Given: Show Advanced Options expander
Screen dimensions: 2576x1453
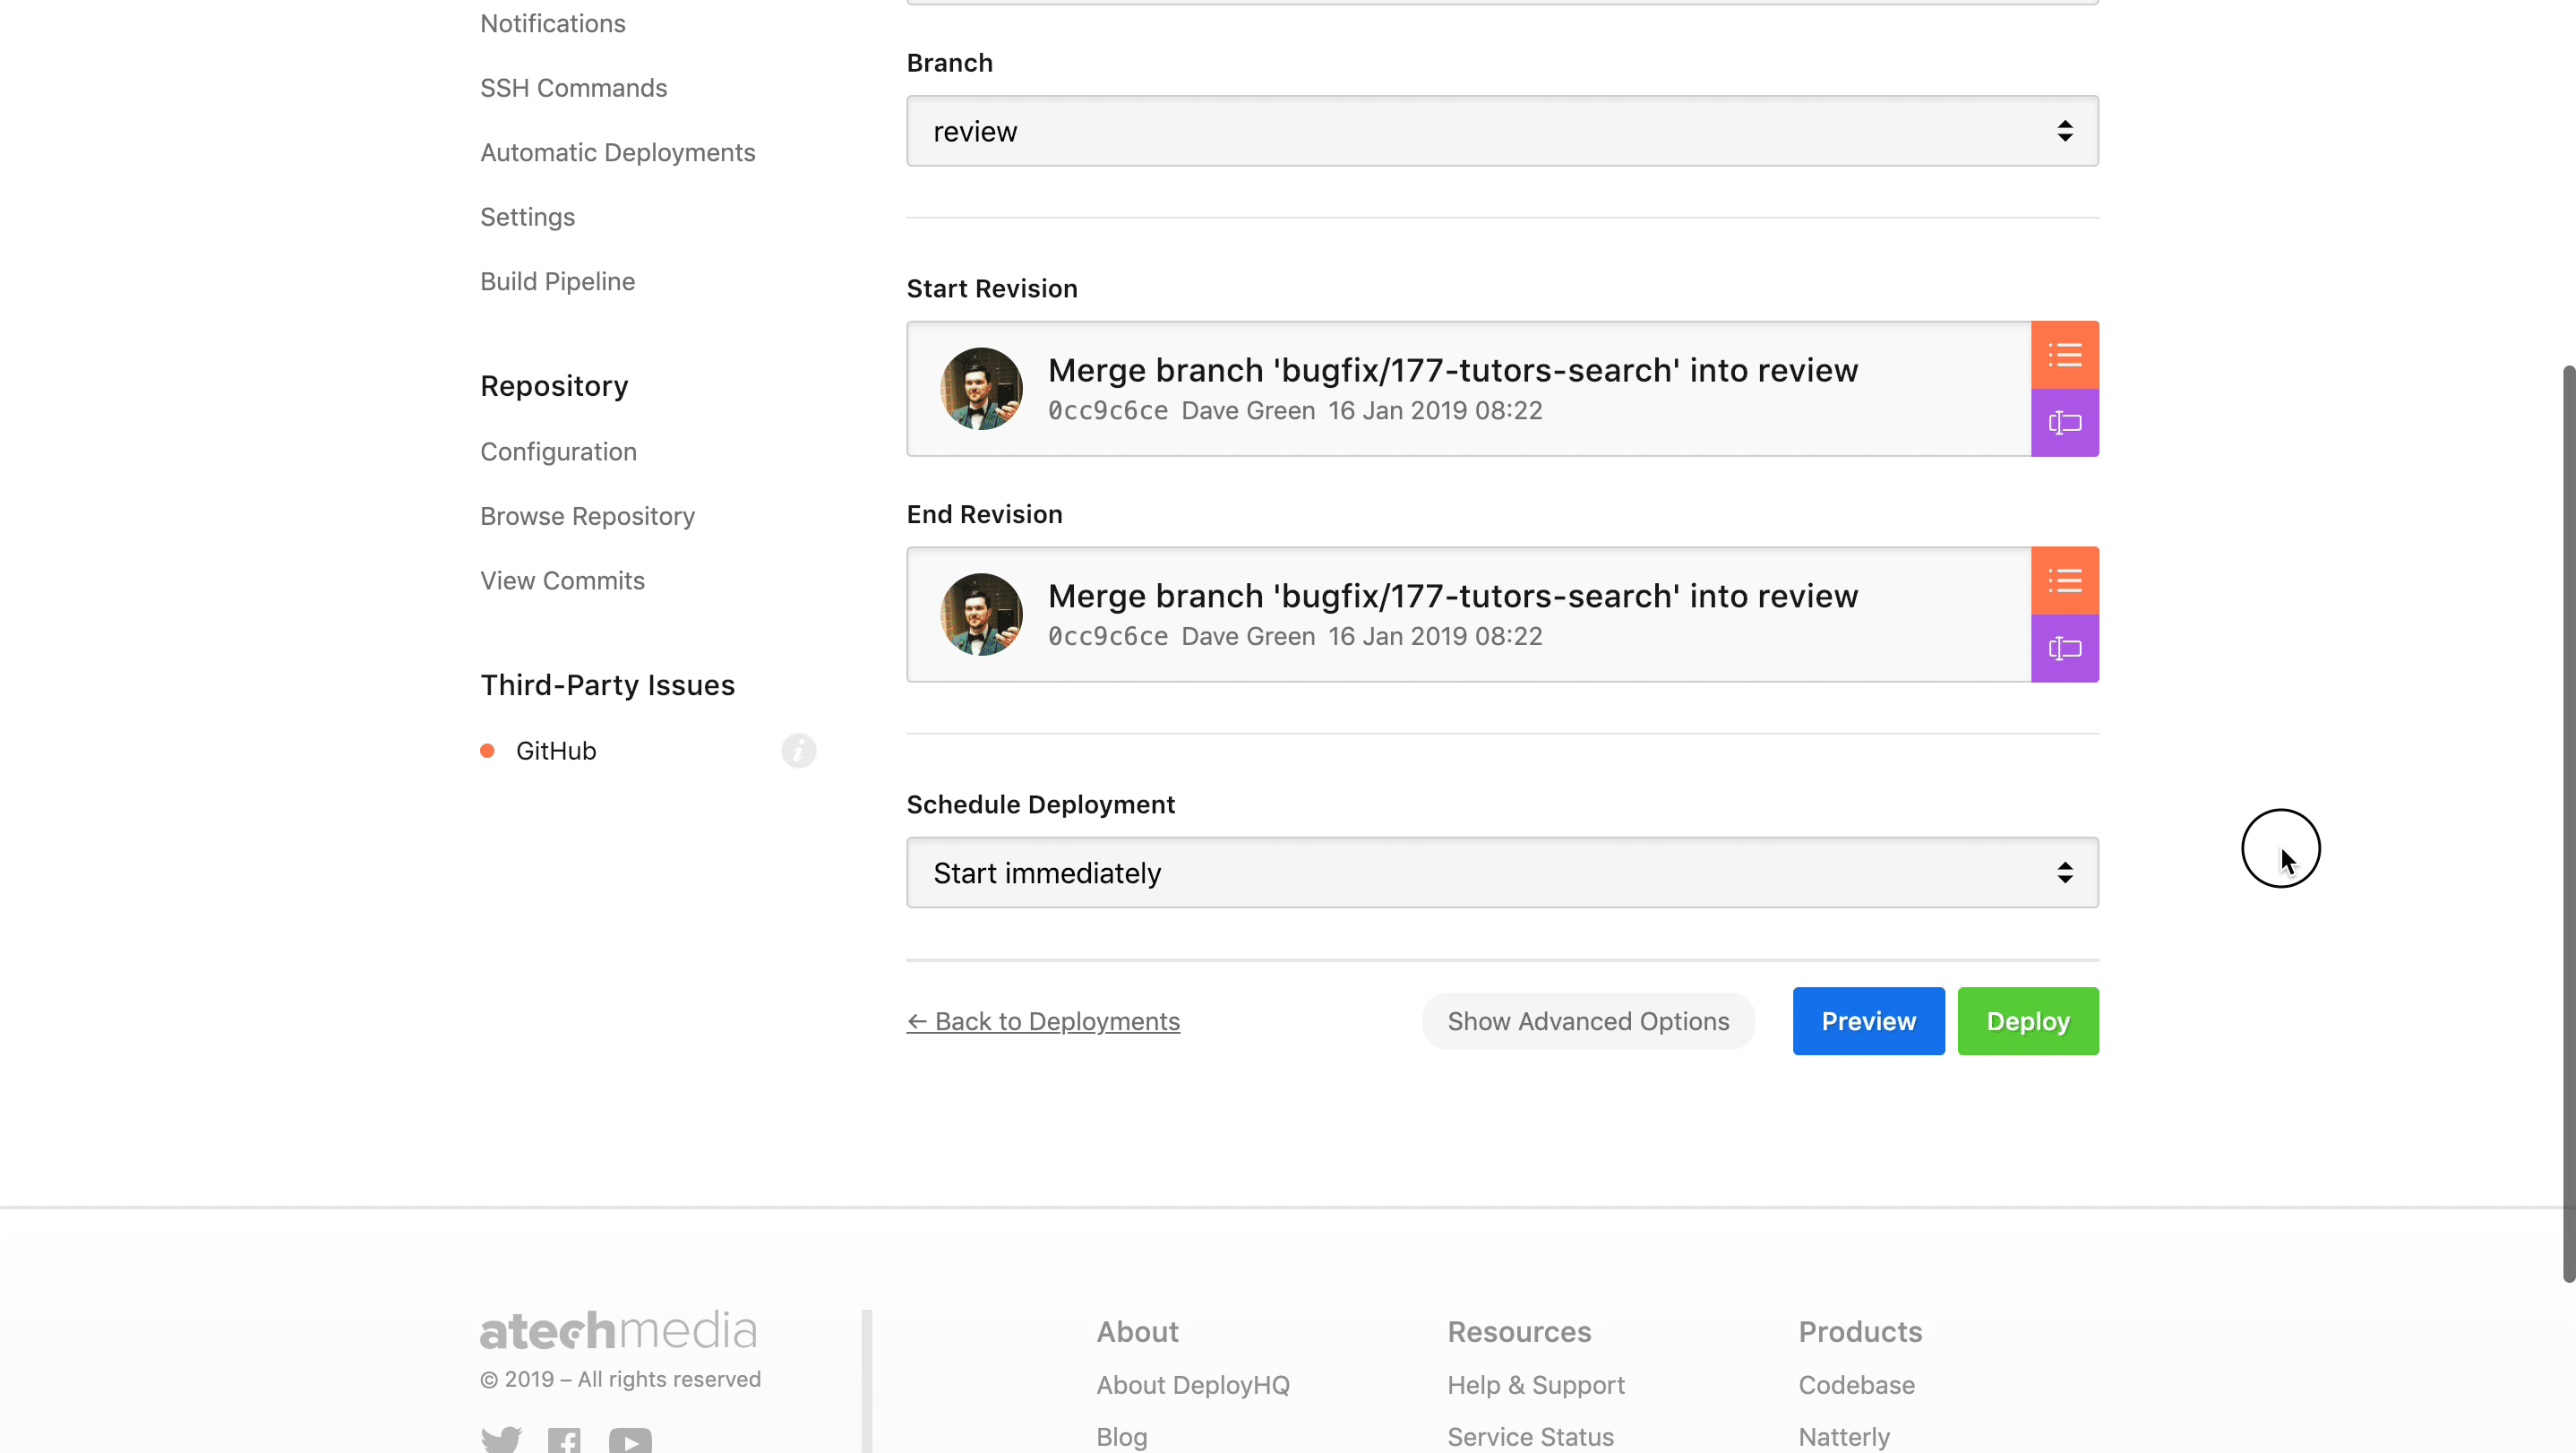Looking at the screenshot, I should (1589, 1021).
